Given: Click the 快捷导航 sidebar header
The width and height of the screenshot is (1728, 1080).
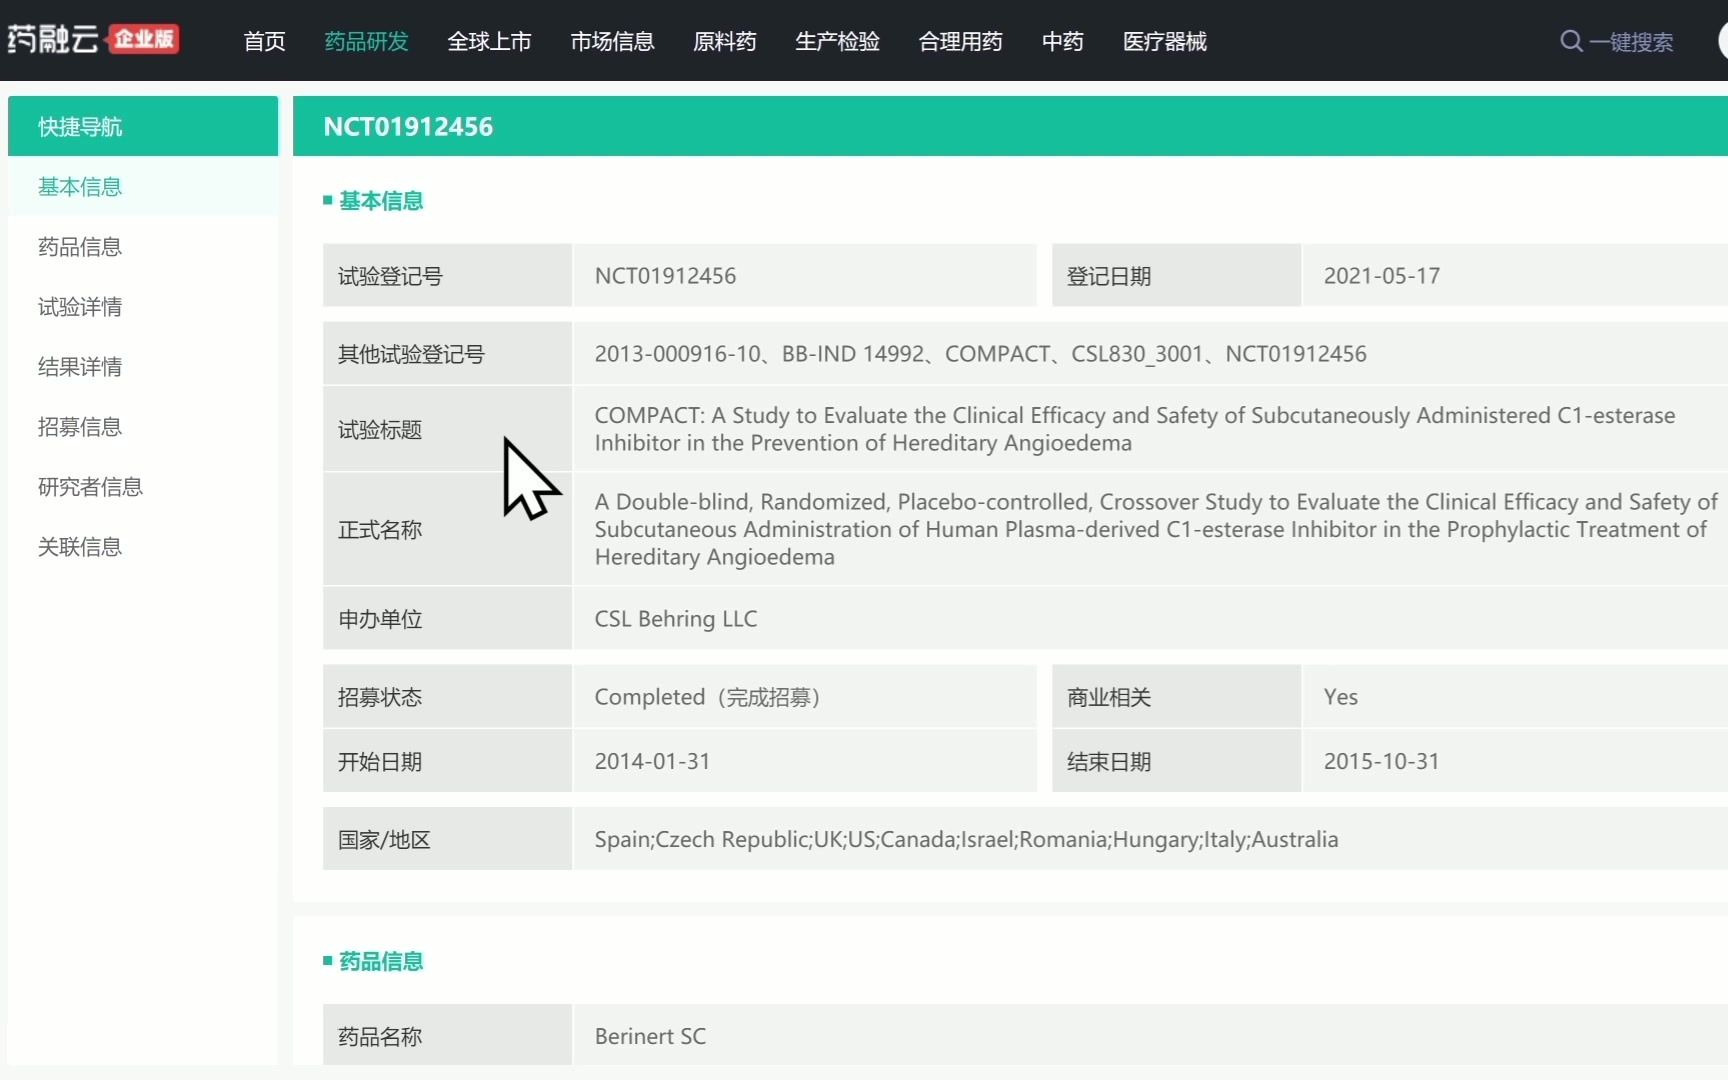Looking at the screenshot, I should 143,126.
